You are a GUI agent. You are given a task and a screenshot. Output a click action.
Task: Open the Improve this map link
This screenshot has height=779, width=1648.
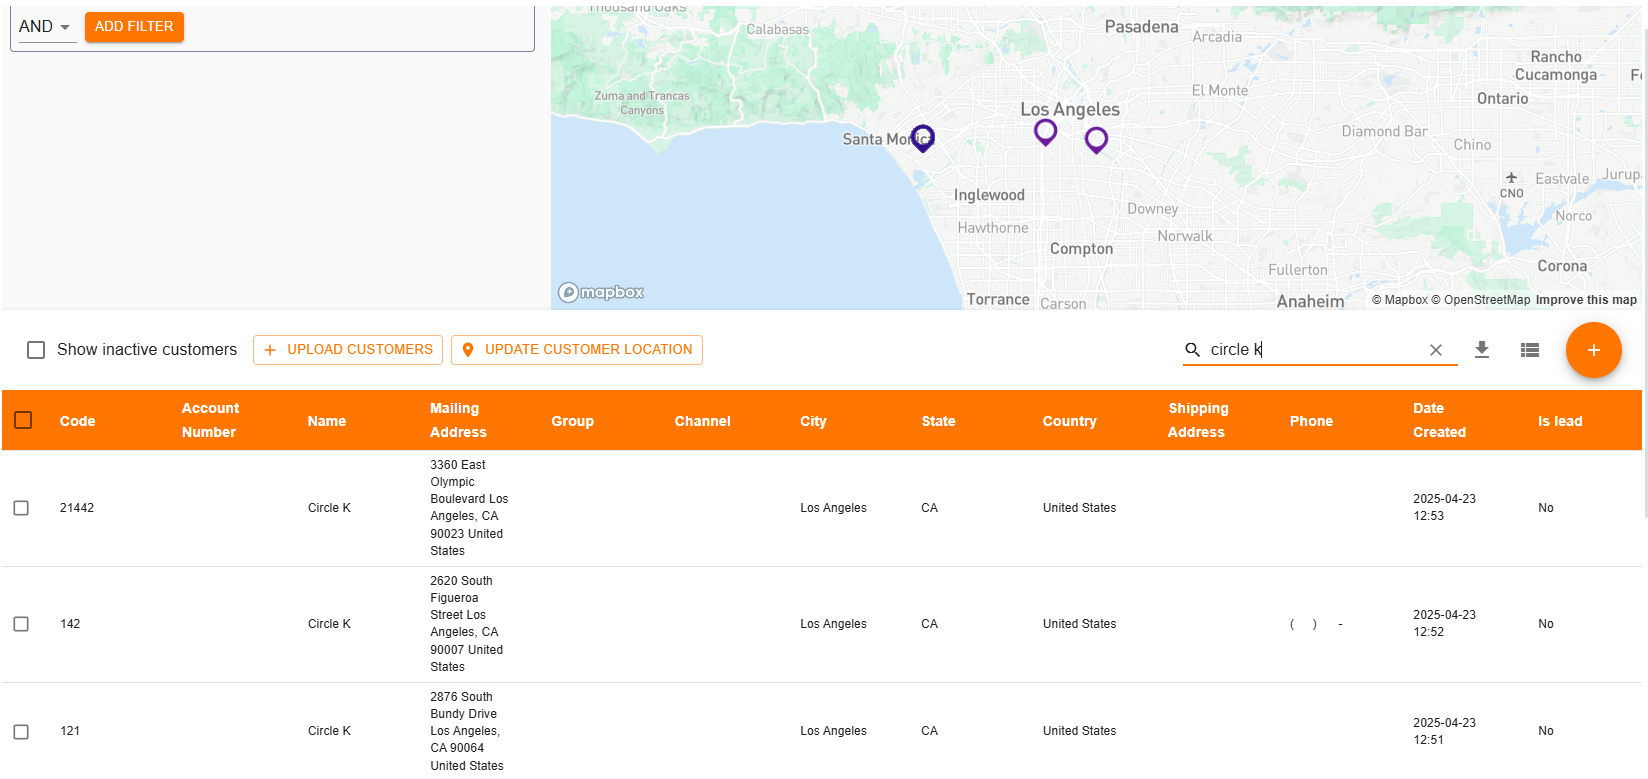1586,300
